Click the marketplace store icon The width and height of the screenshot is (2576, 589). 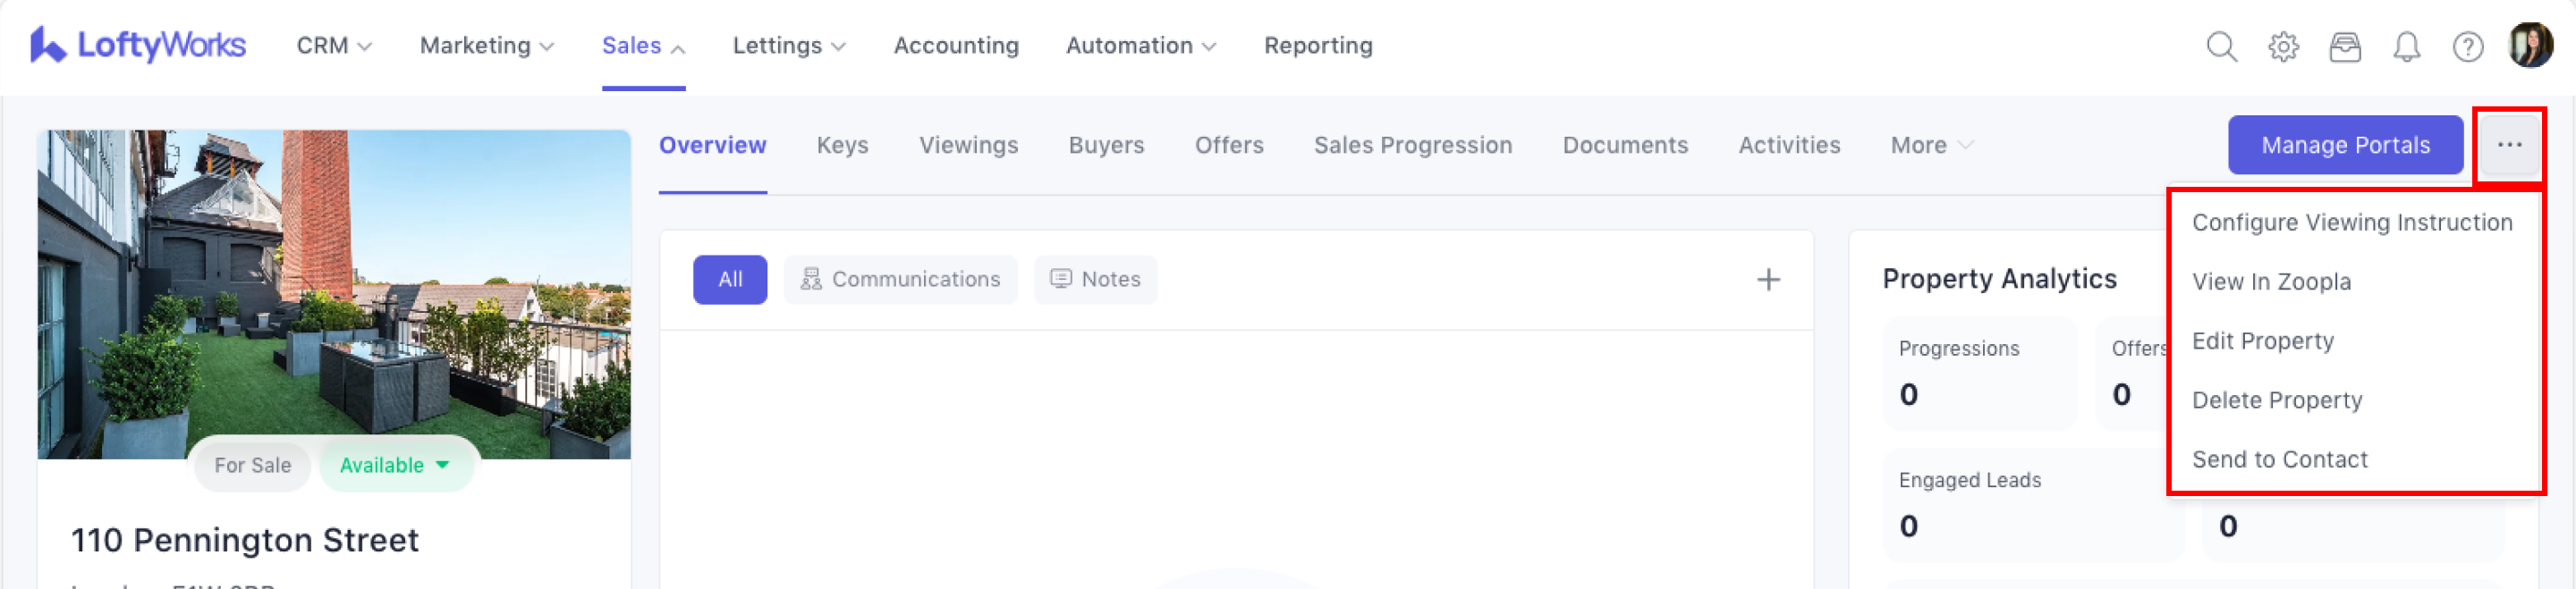2345,46
